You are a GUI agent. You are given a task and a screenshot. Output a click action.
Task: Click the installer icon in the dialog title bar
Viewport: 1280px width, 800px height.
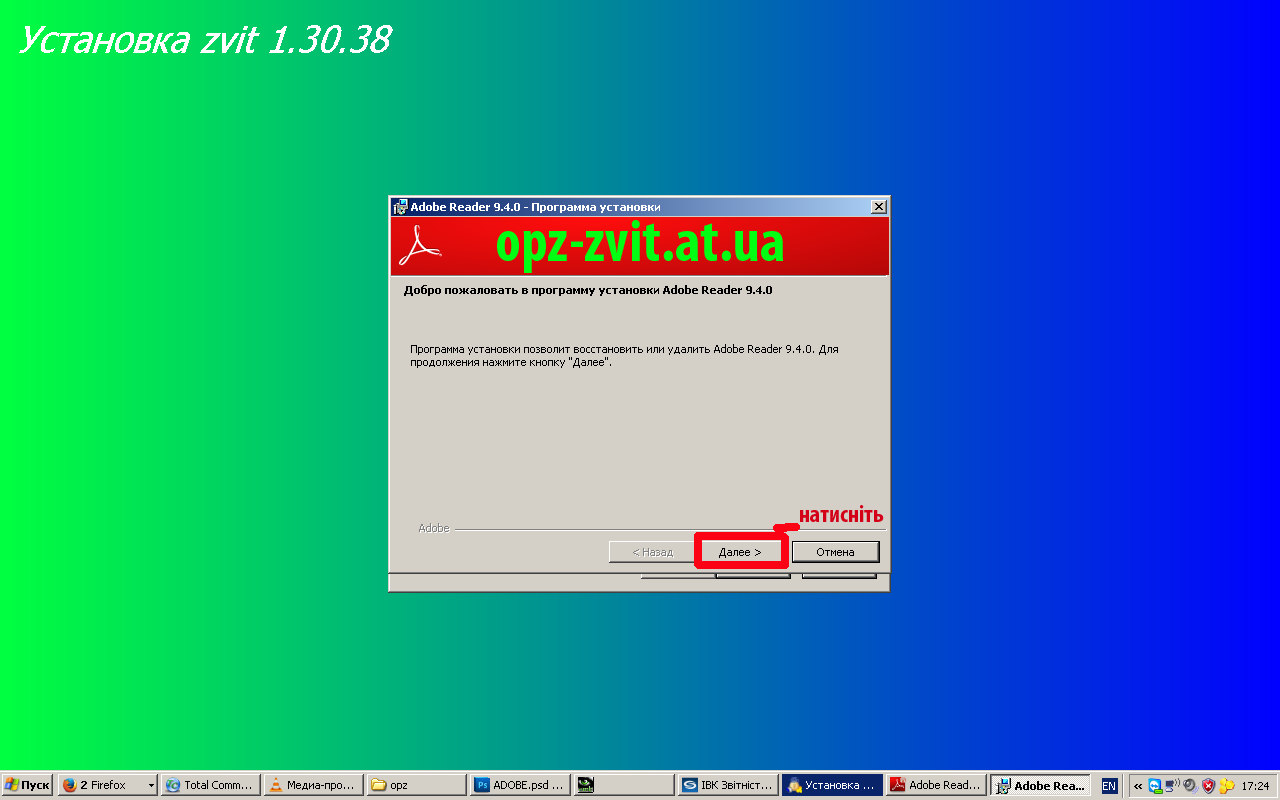pos(400,207)
